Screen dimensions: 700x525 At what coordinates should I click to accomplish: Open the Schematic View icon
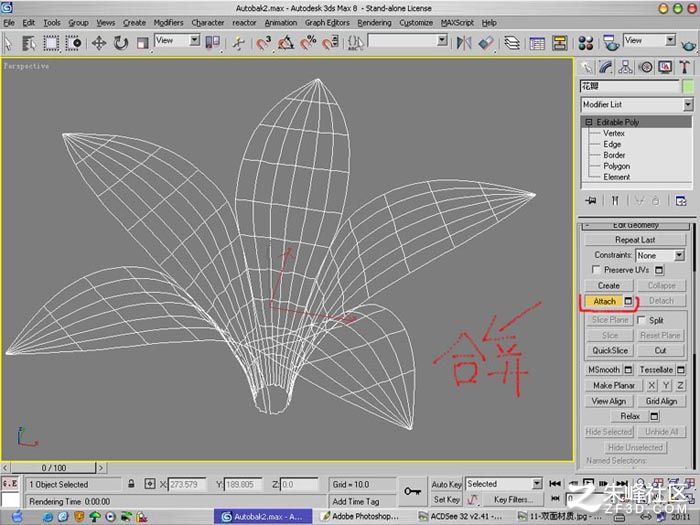[559, 43]
